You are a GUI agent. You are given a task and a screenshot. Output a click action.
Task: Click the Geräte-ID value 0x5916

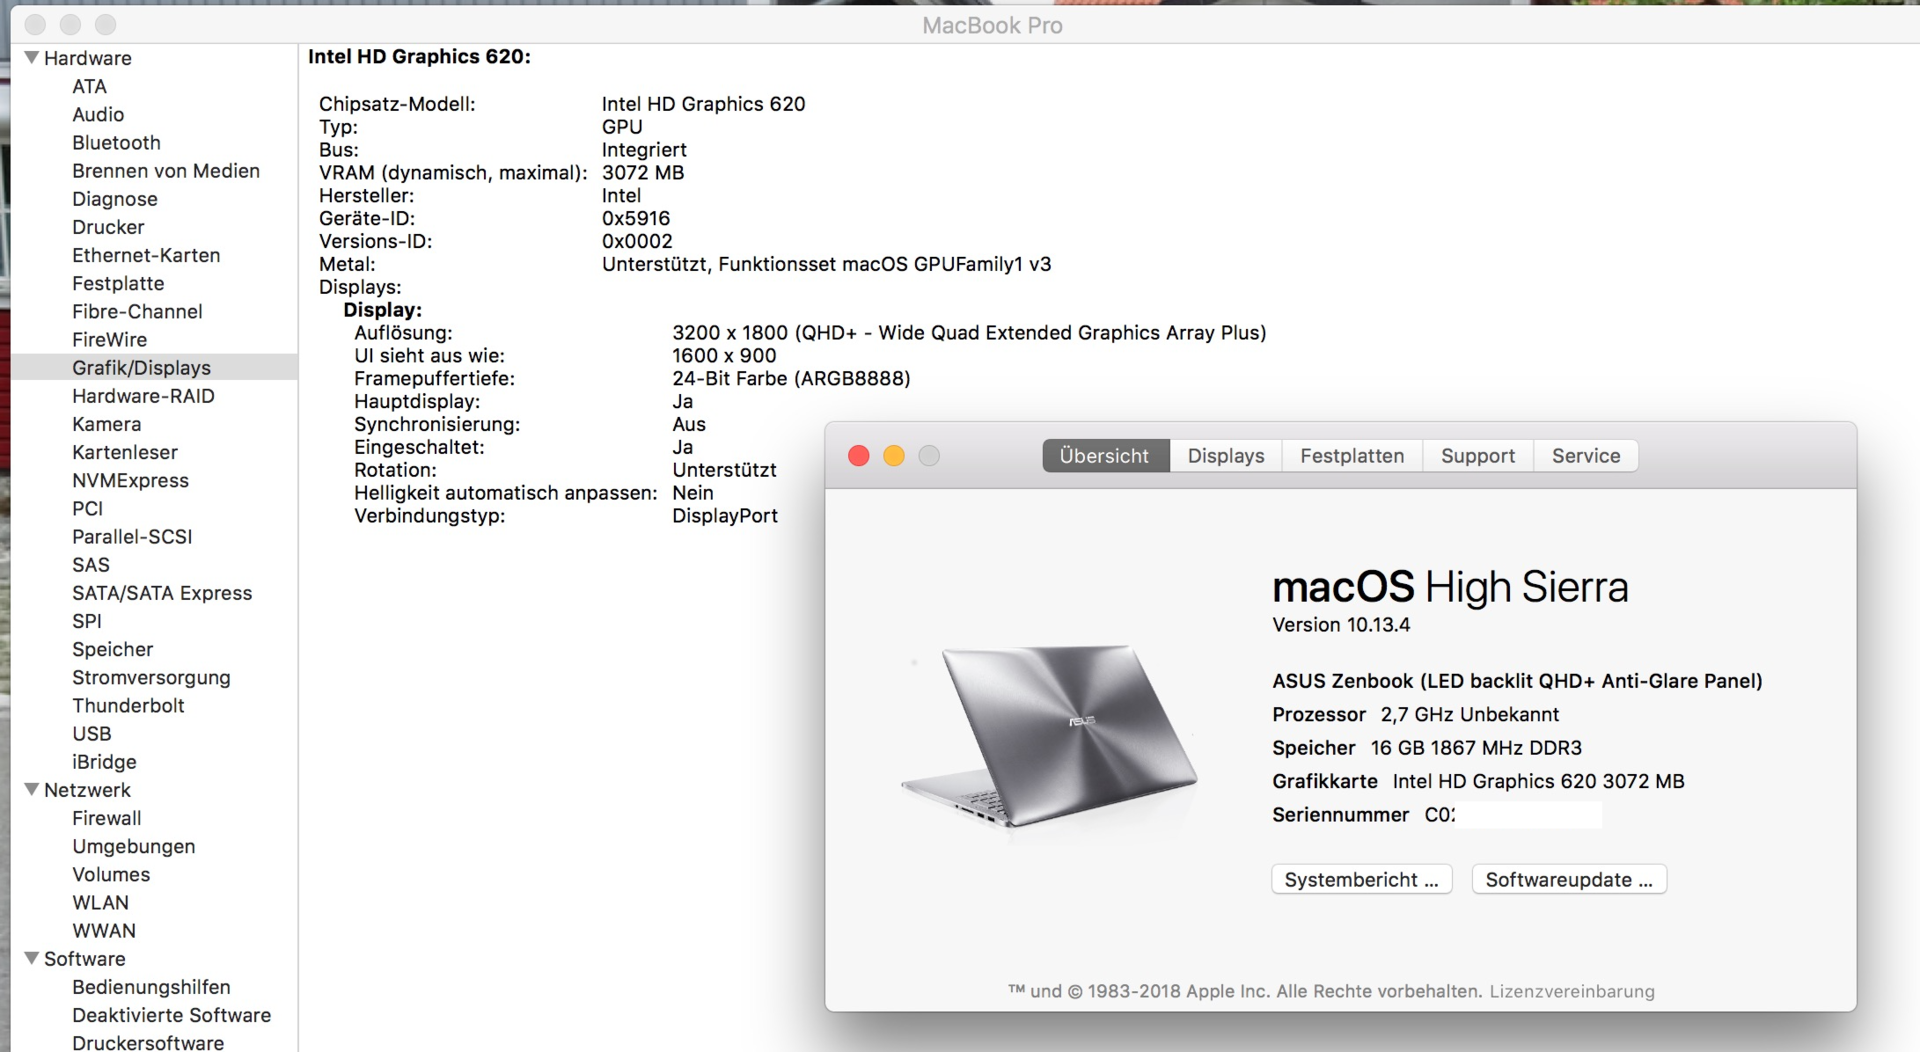(x=636, y=219)
